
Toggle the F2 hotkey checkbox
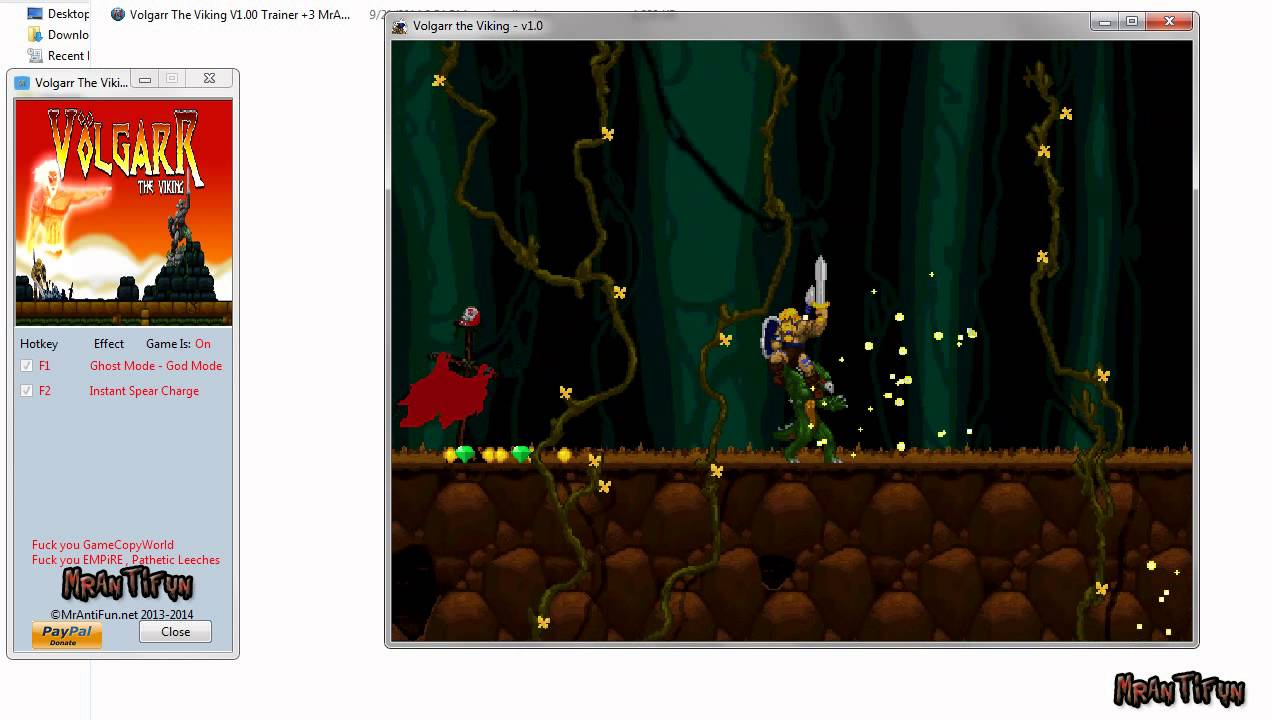coord(27,391)
